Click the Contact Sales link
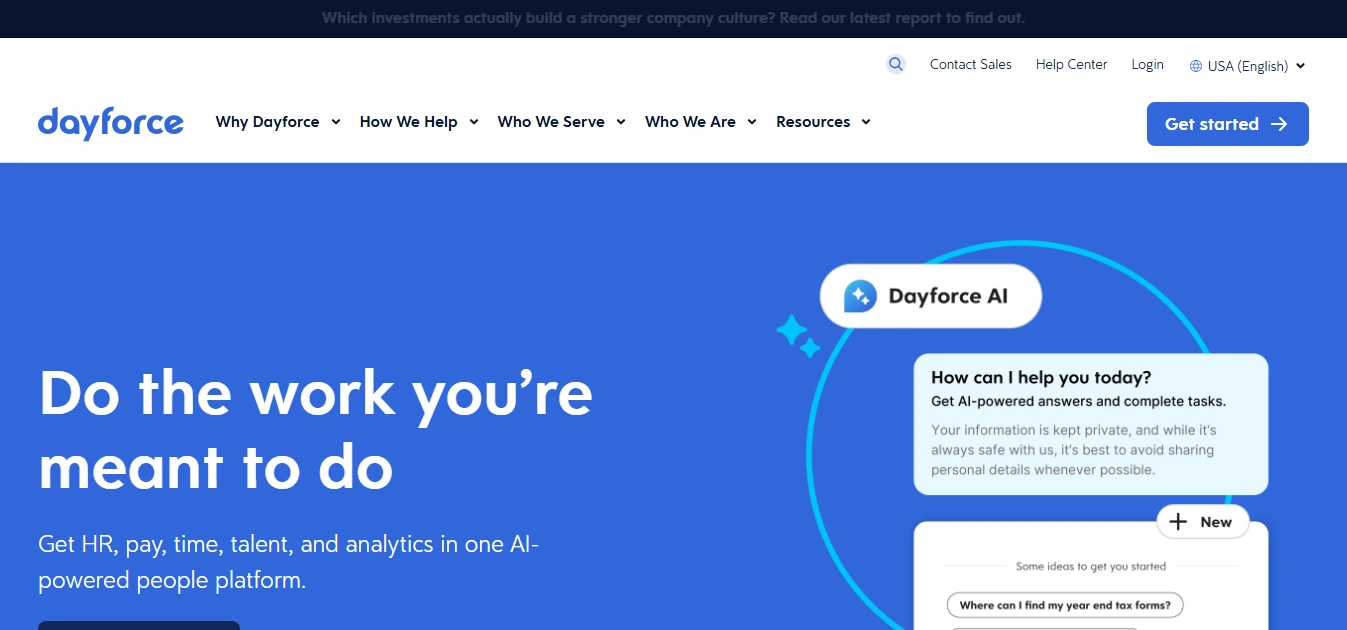 [x=971, y=64]
